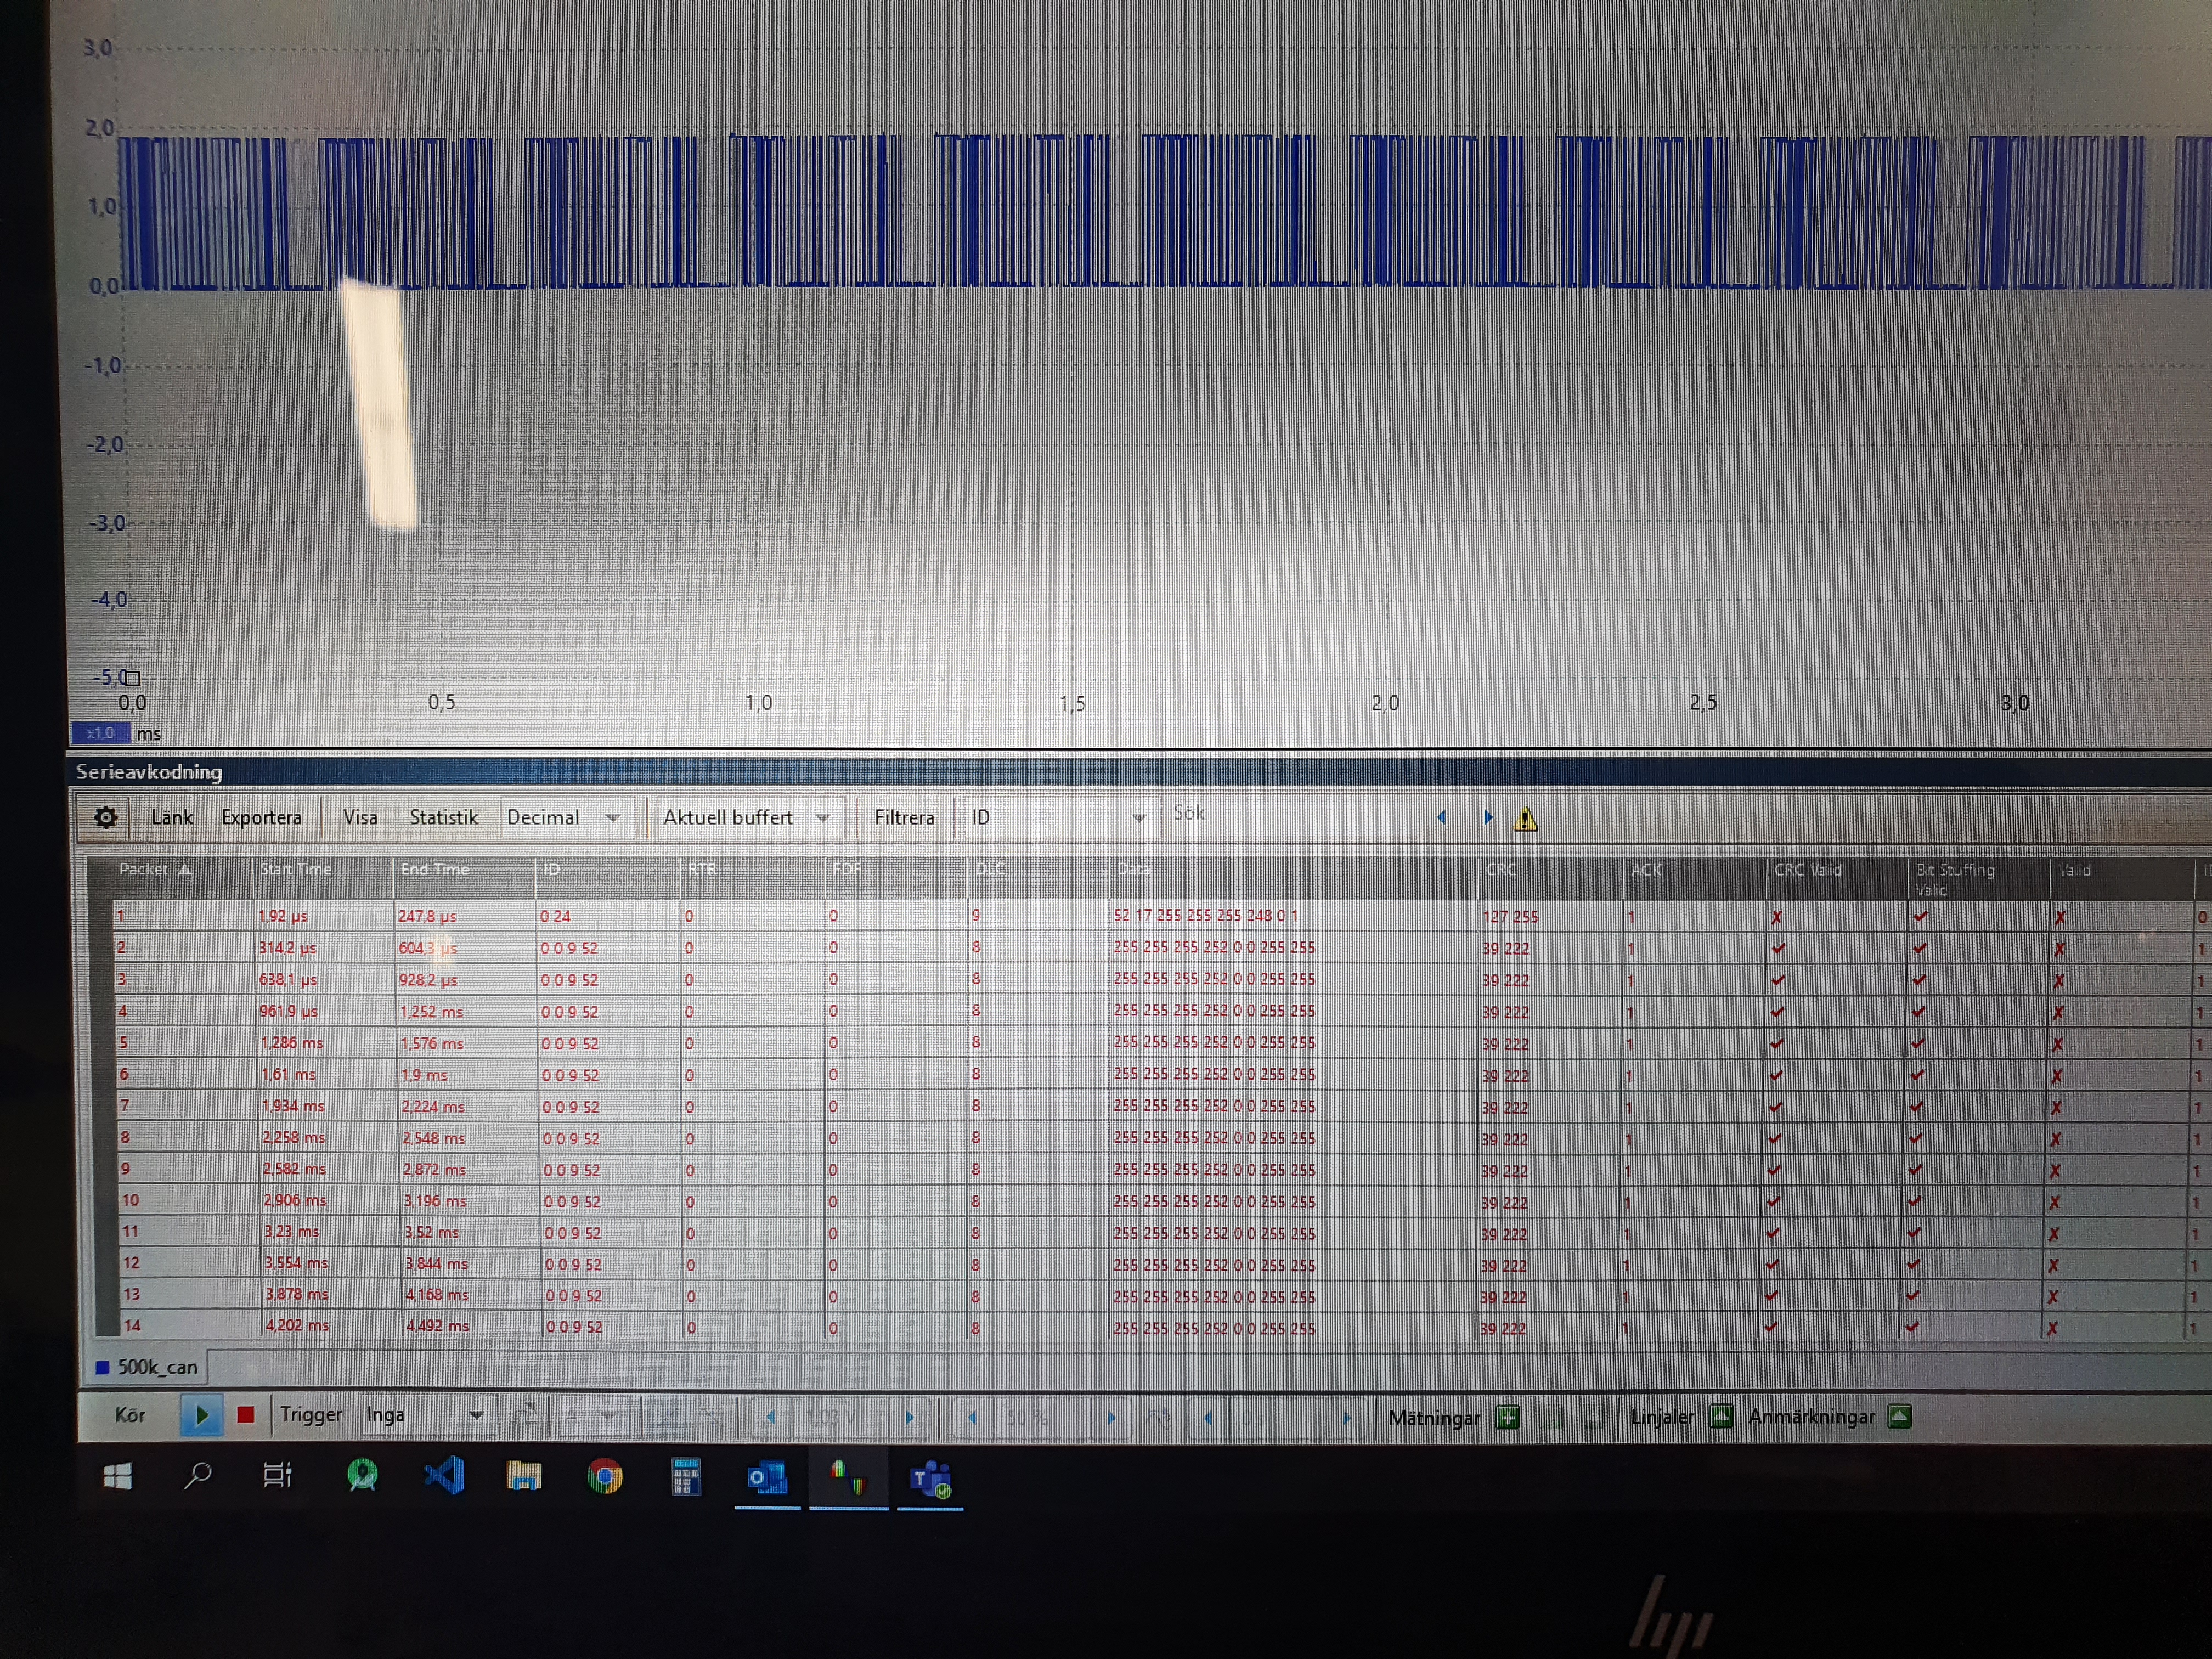Go to previous search result arrow
Screen dimensions: 2212x1659
[x=1441, y=817]
